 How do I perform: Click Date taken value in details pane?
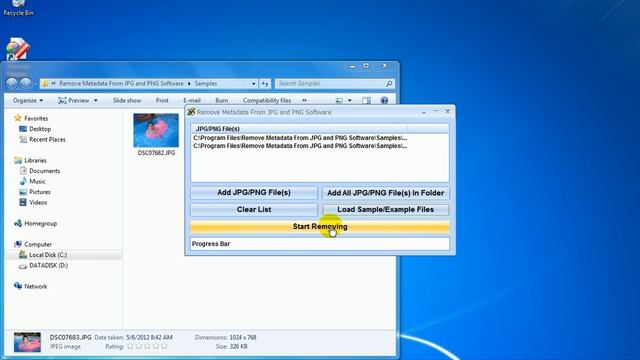click(x=149, y=338)
